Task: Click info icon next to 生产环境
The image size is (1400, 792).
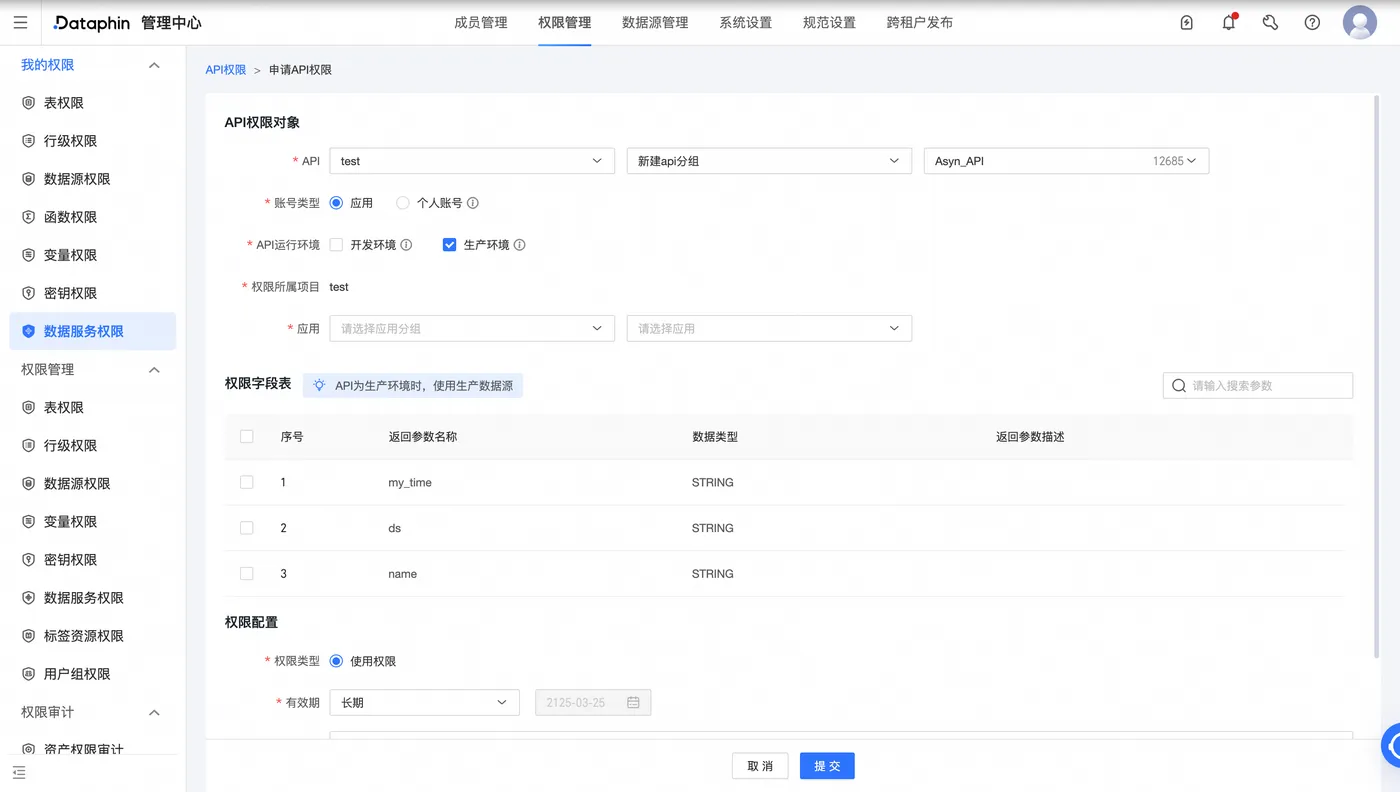Action: point(520,245)
